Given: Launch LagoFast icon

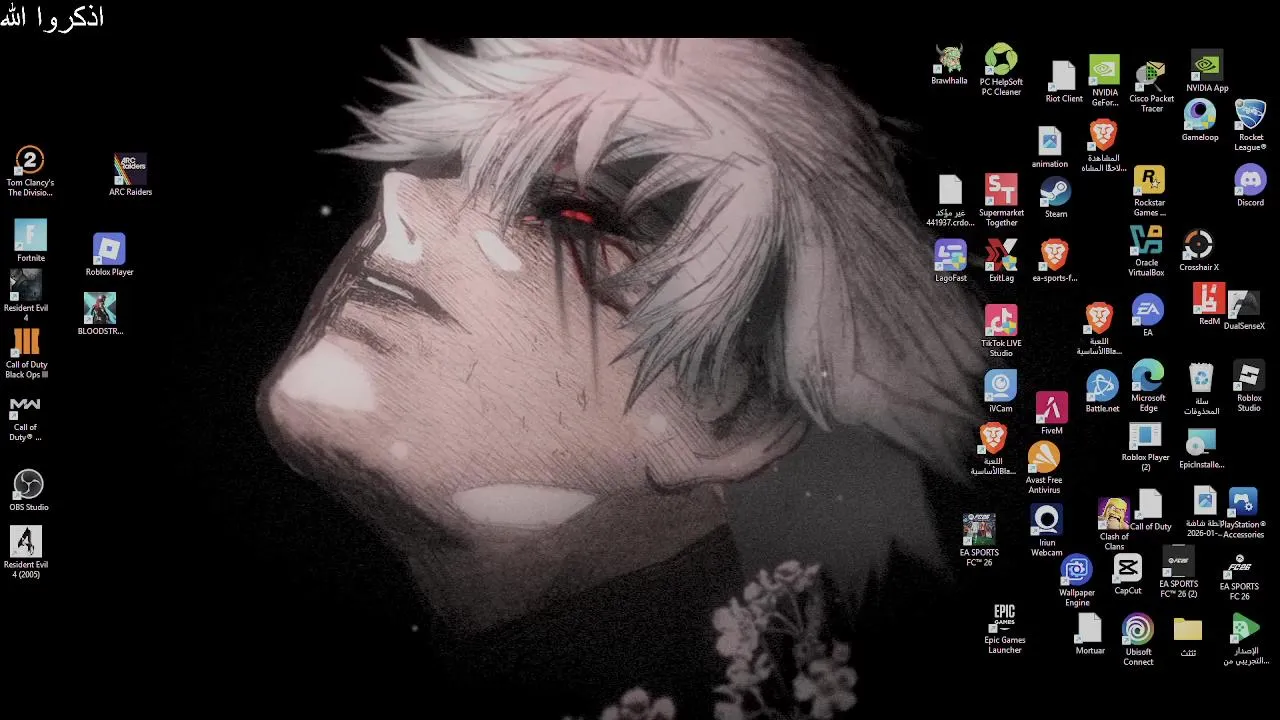Looking at the screenshot, I should click(x=950, y=261).
